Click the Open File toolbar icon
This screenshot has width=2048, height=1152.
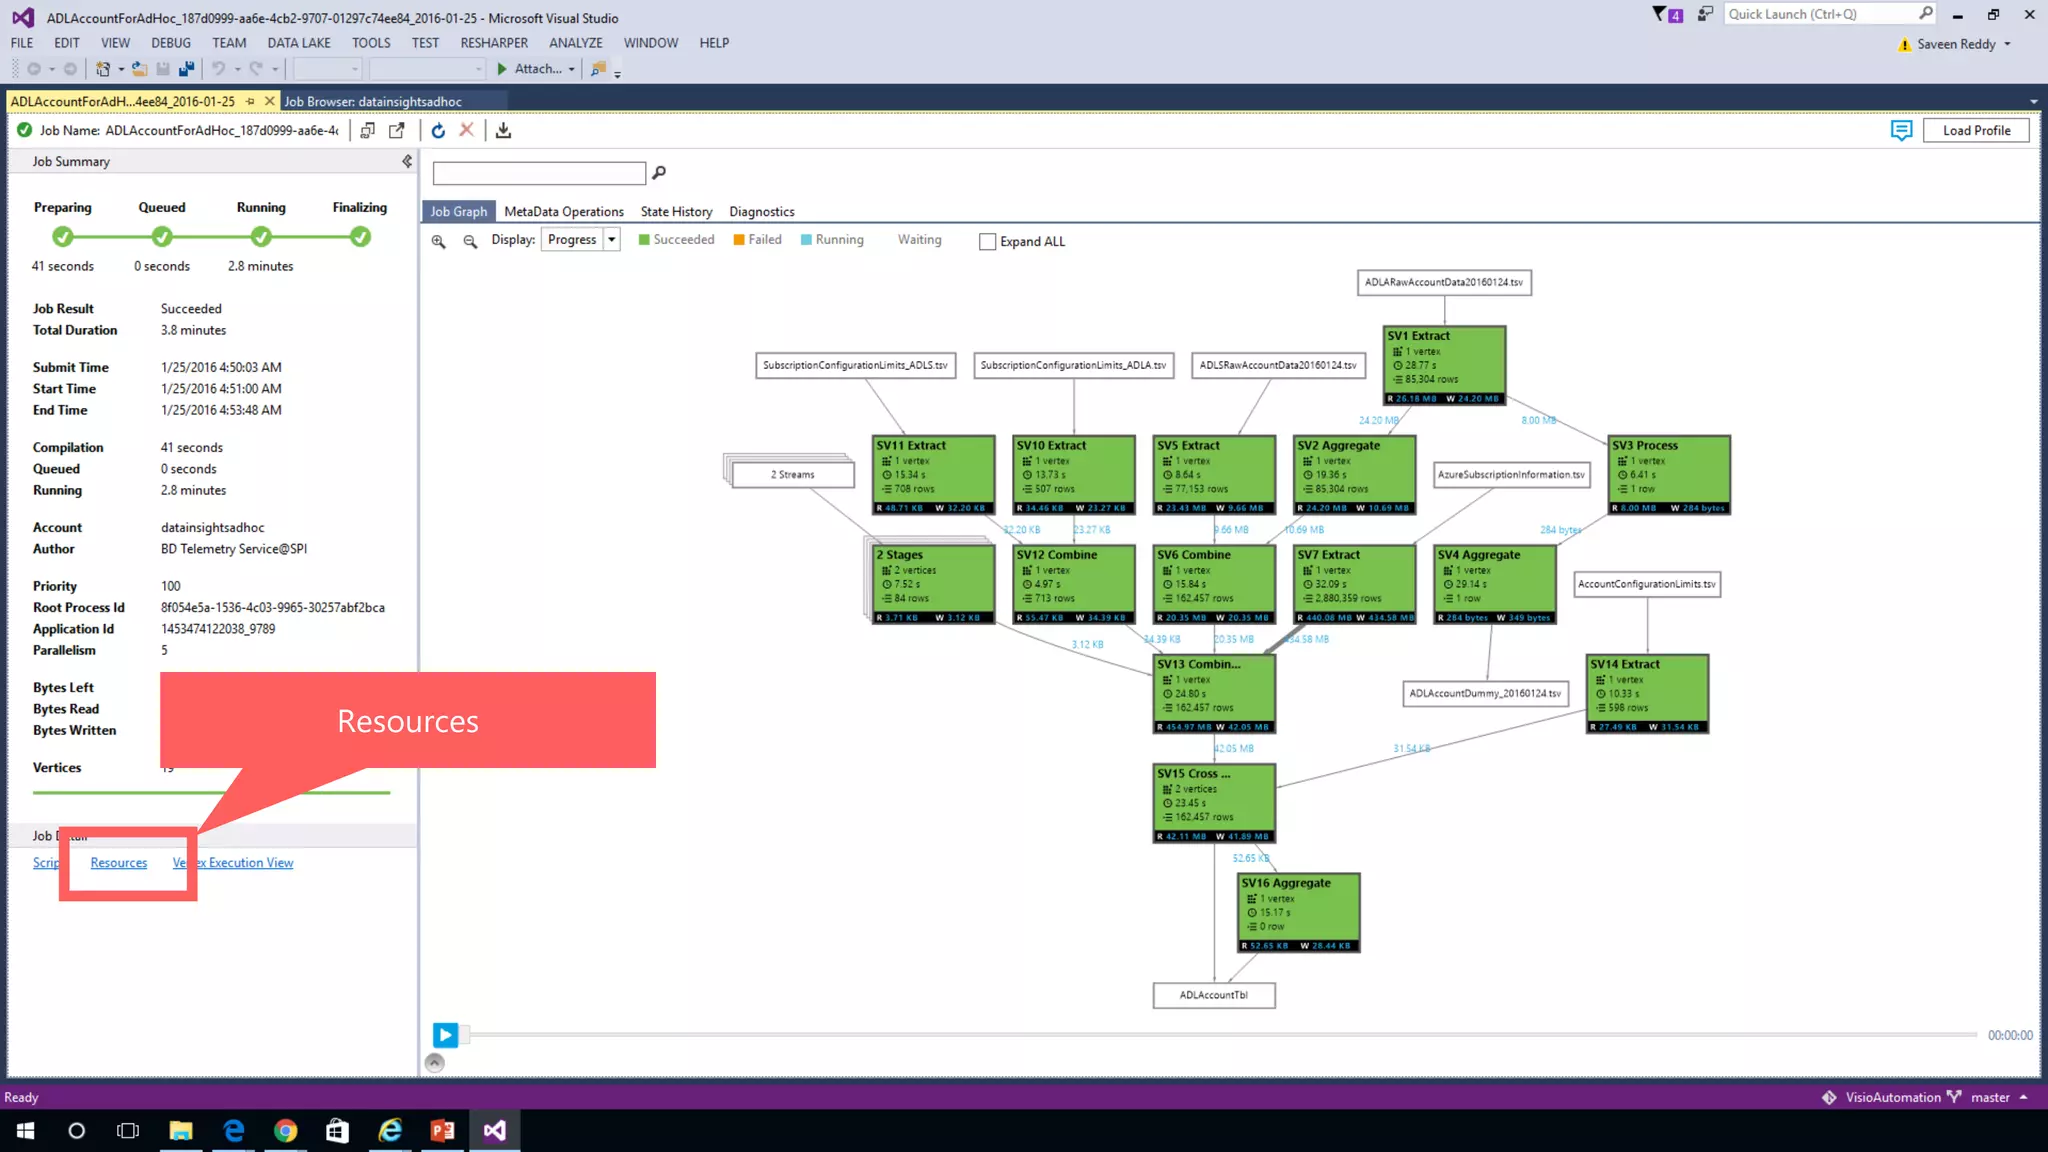point(139,69)
